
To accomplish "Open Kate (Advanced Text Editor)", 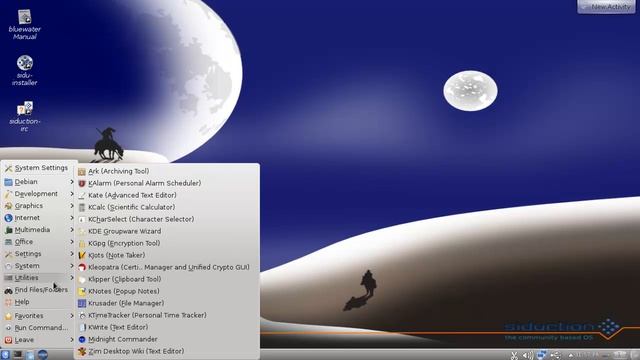I will 167,195.
